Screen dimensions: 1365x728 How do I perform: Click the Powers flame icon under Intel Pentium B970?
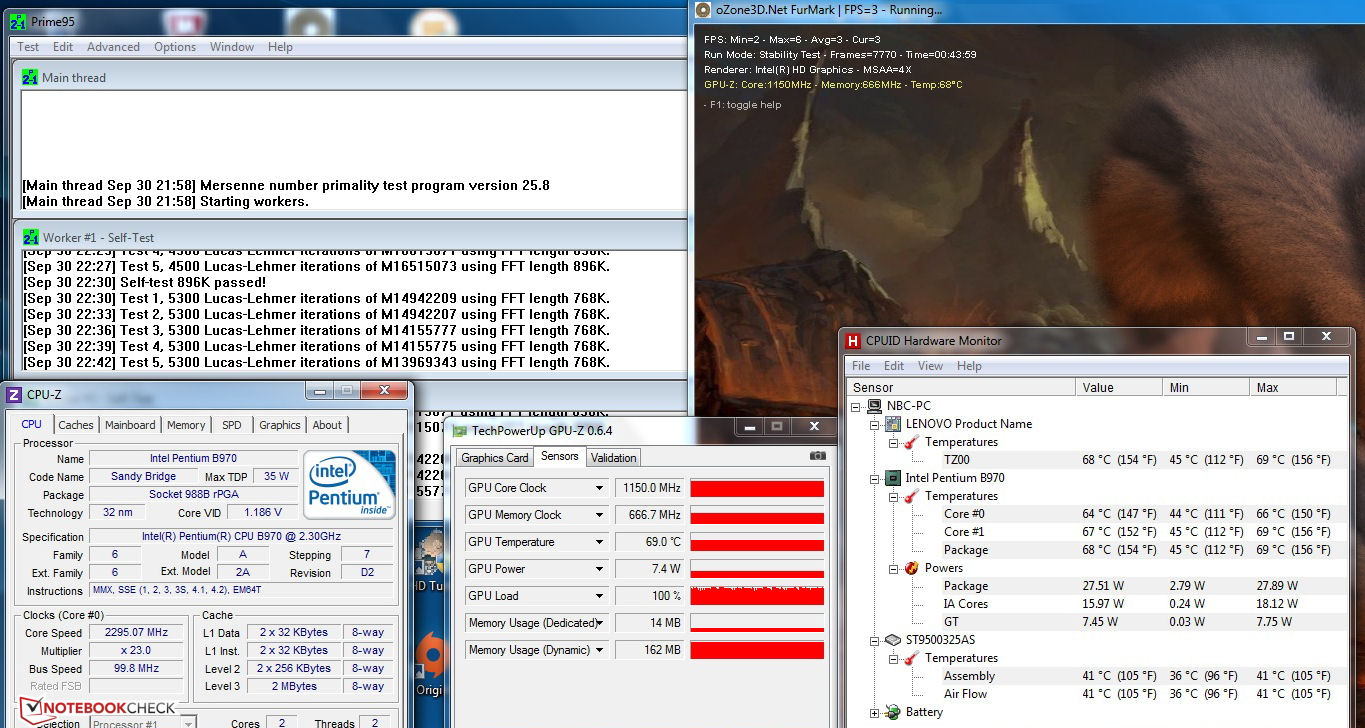click(x=912, y=568)
